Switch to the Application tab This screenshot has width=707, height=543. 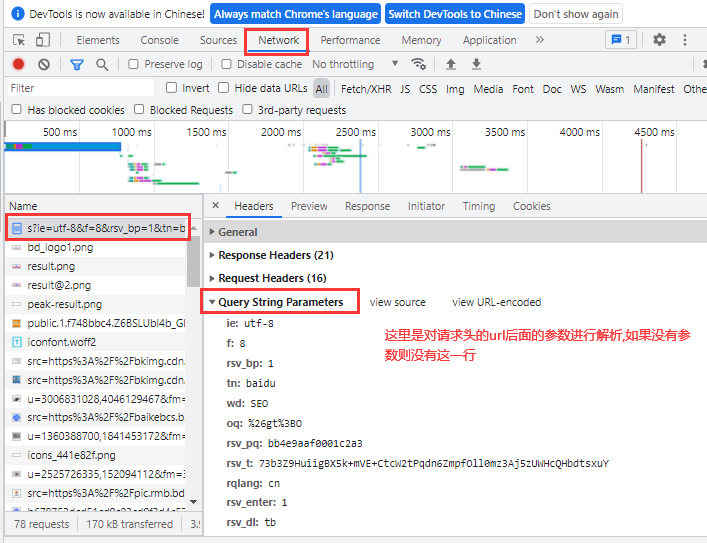point(489,40)
